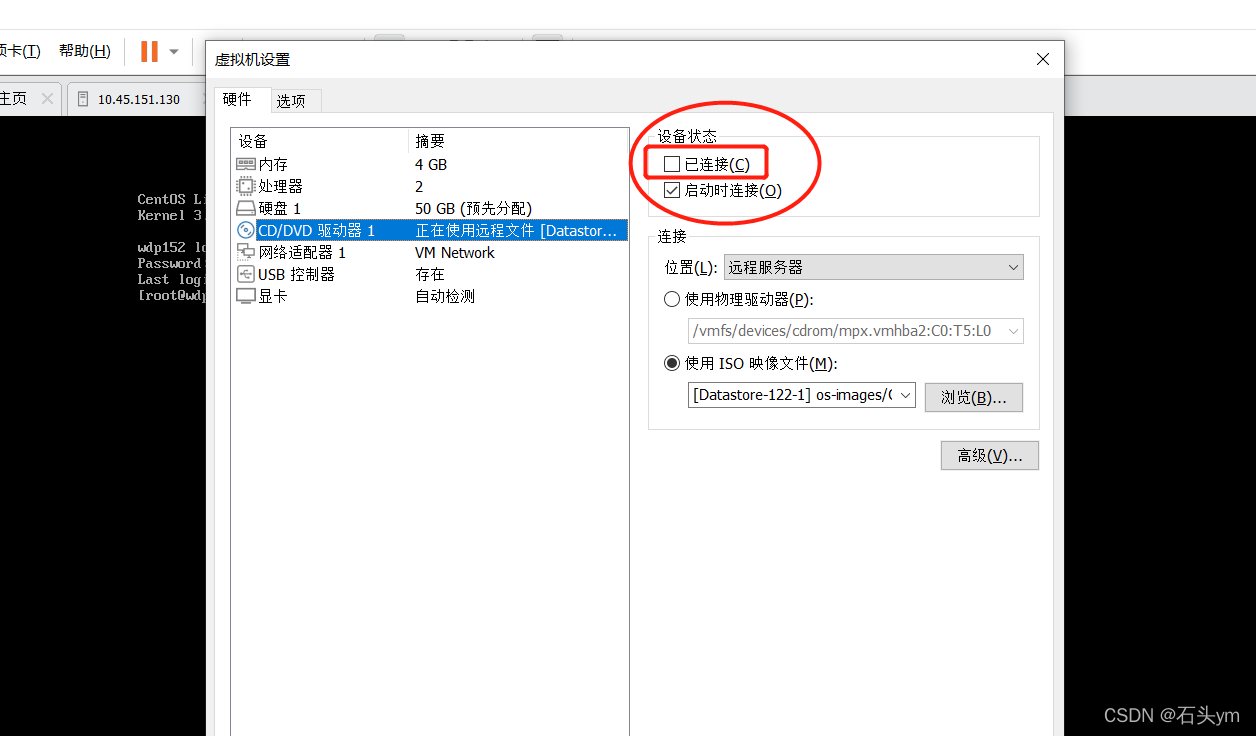Select the 网络适配器 1 network icon
1256x736 pixels.
pos(246,252)
